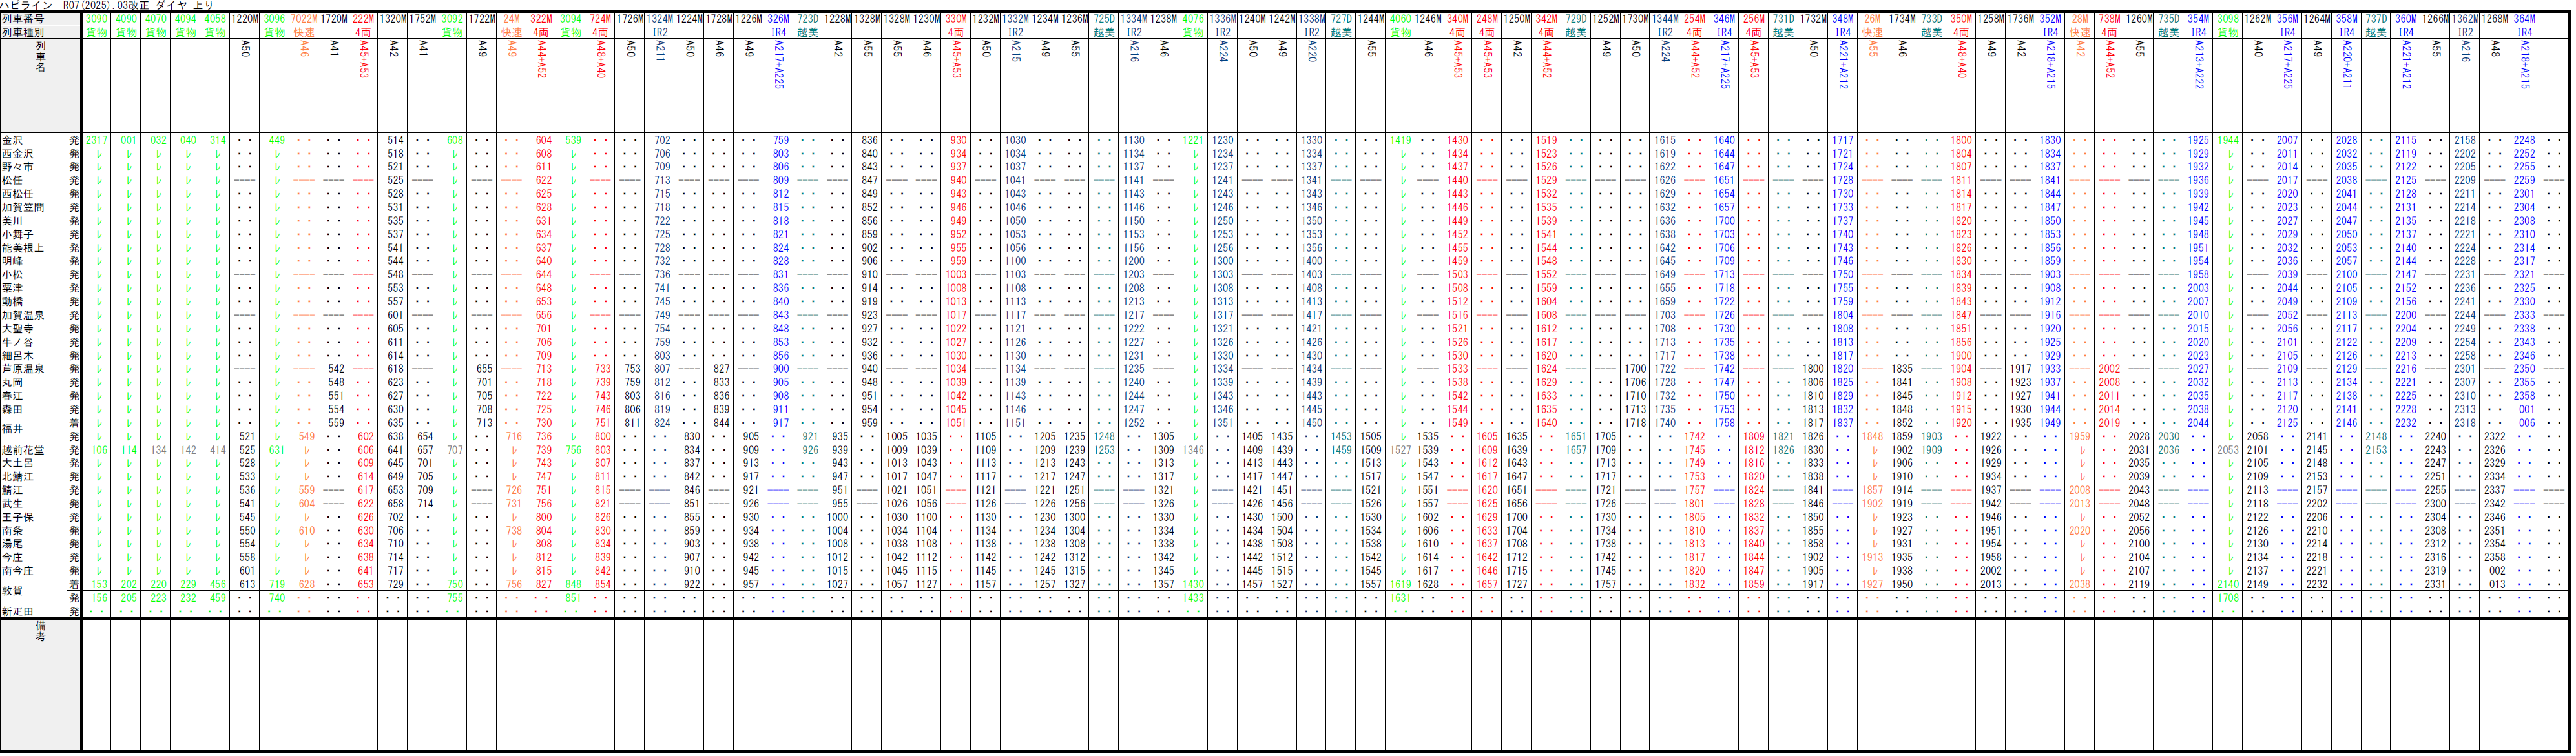Click the 福井 station row label

(12, 430)
